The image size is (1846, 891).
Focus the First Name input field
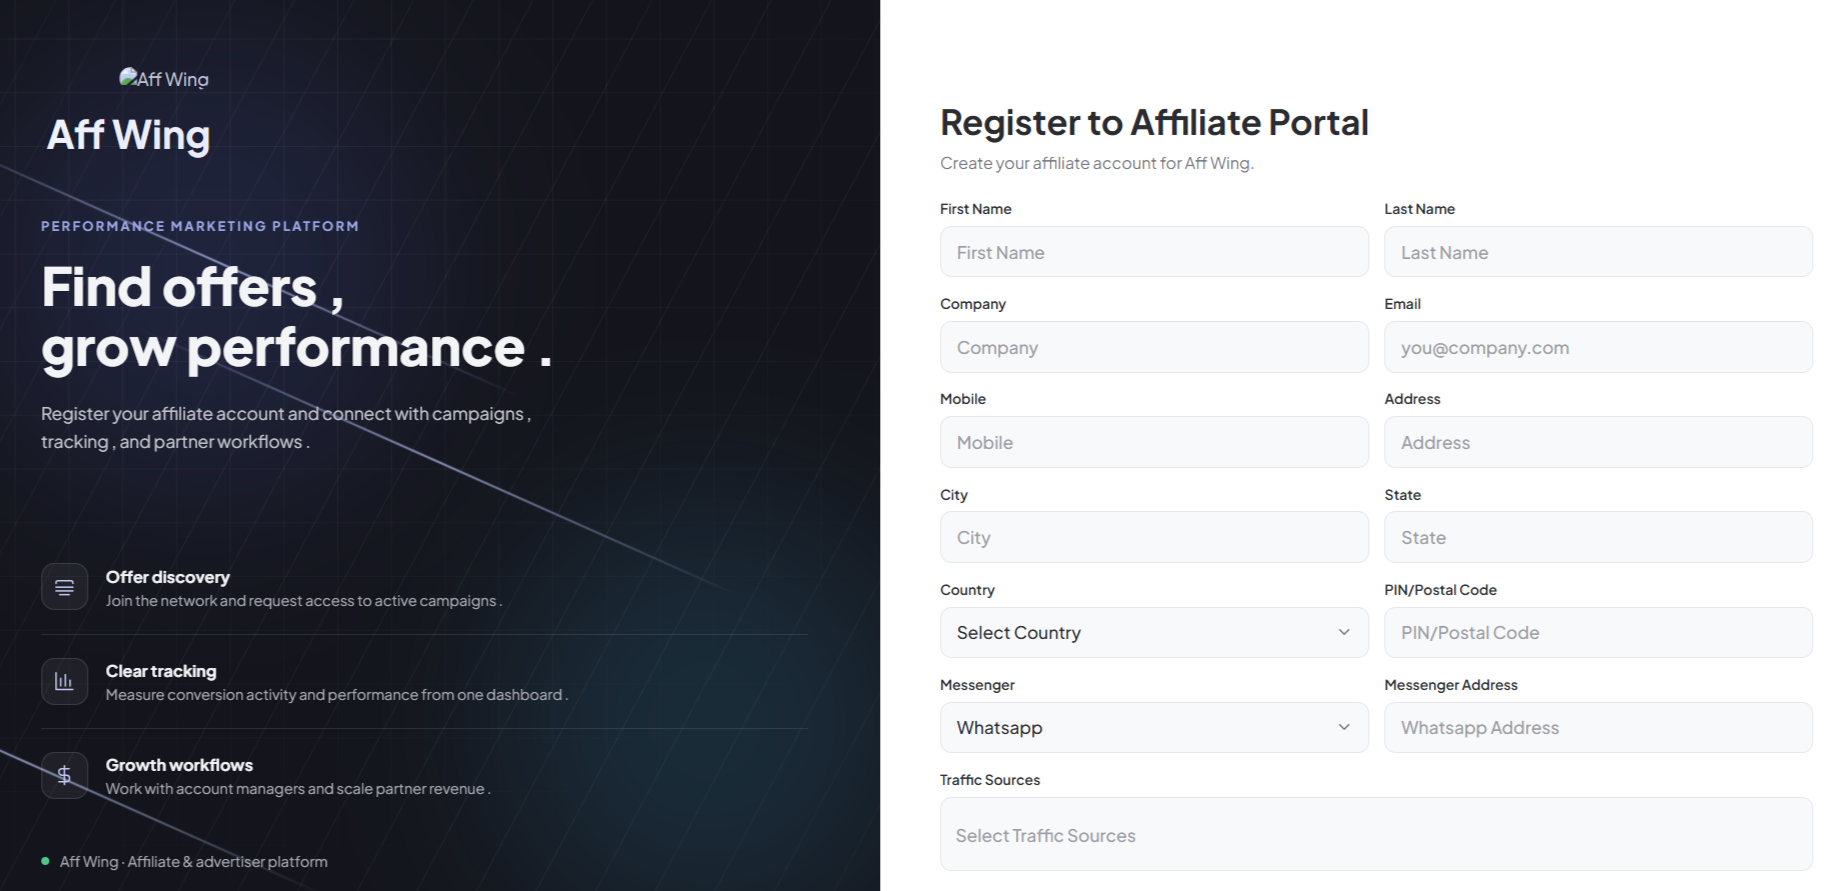click(1154, 252)
